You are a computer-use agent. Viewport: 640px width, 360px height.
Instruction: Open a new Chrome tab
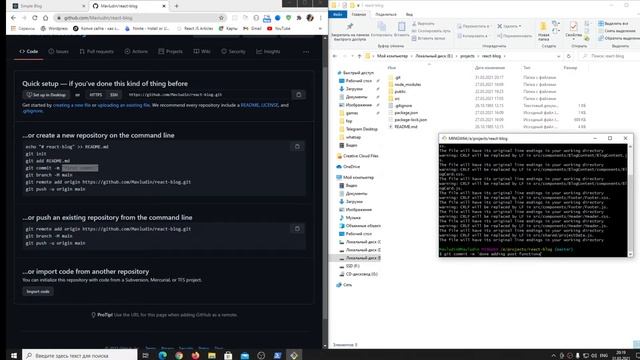(176, 6)
